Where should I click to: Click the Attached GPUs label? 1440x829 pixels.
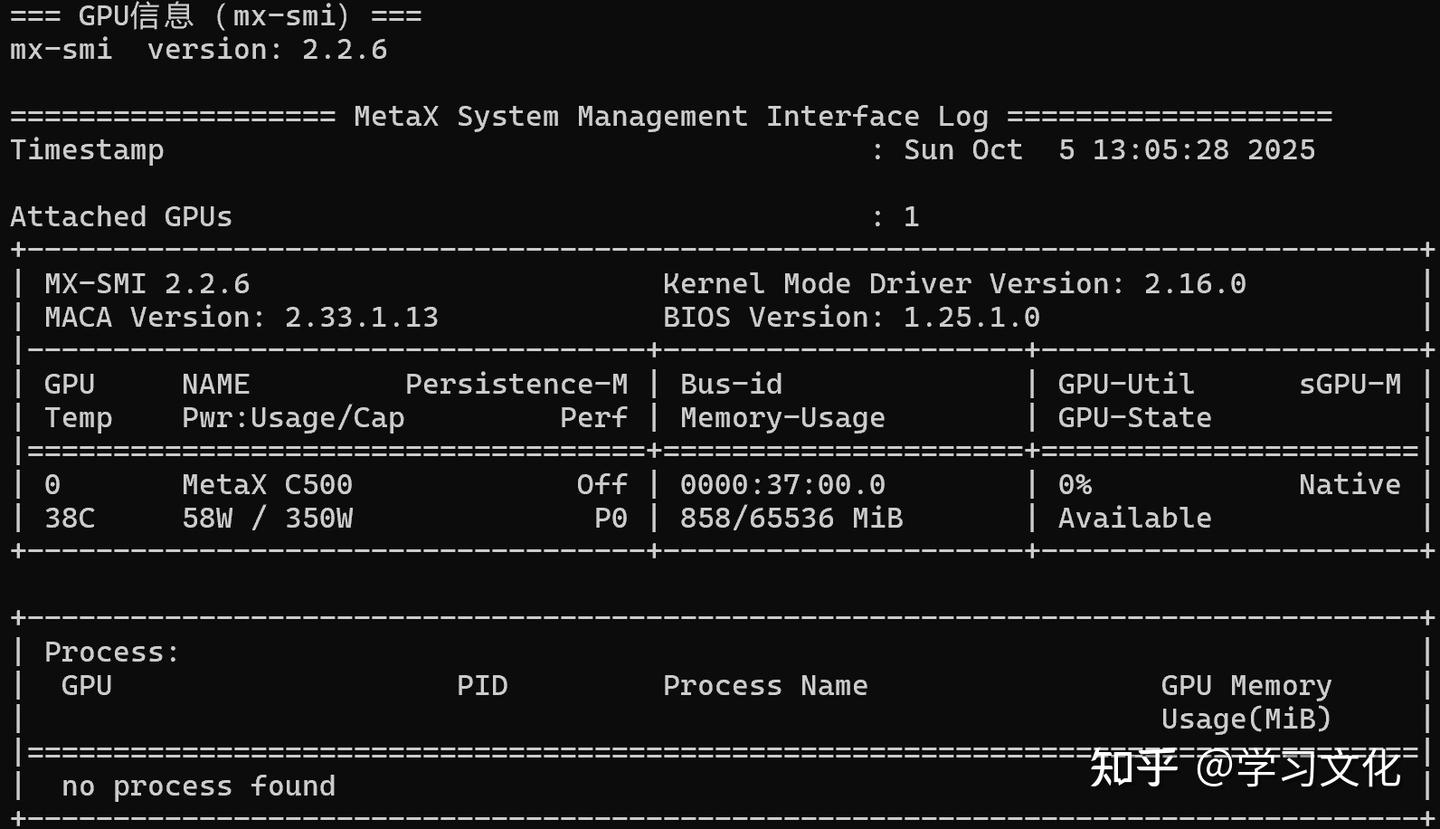tap(121, 217)
